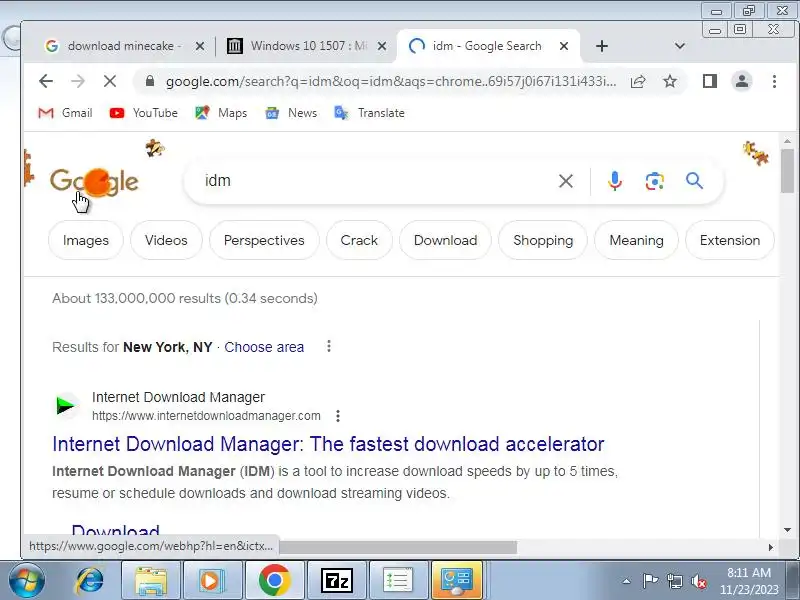Open the Windows Start menu
The width and height of the screenshot is (800, 600).
tap(27, 581)
